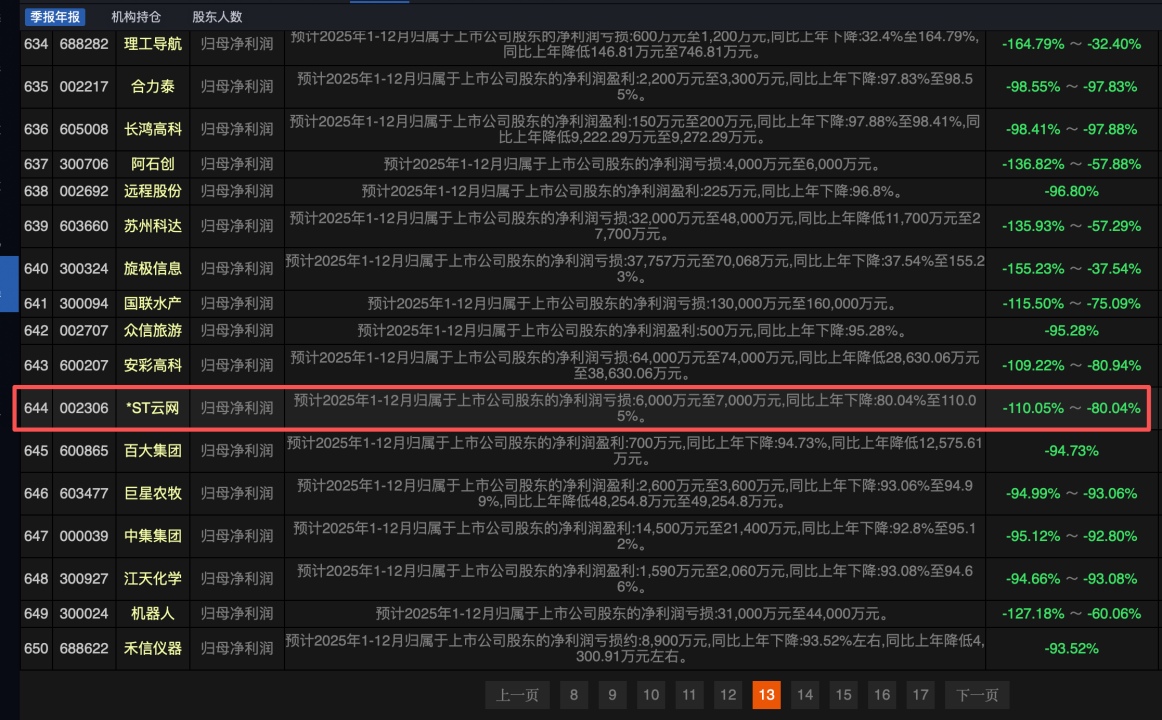Open stock name 合力泰

(153, 87)
